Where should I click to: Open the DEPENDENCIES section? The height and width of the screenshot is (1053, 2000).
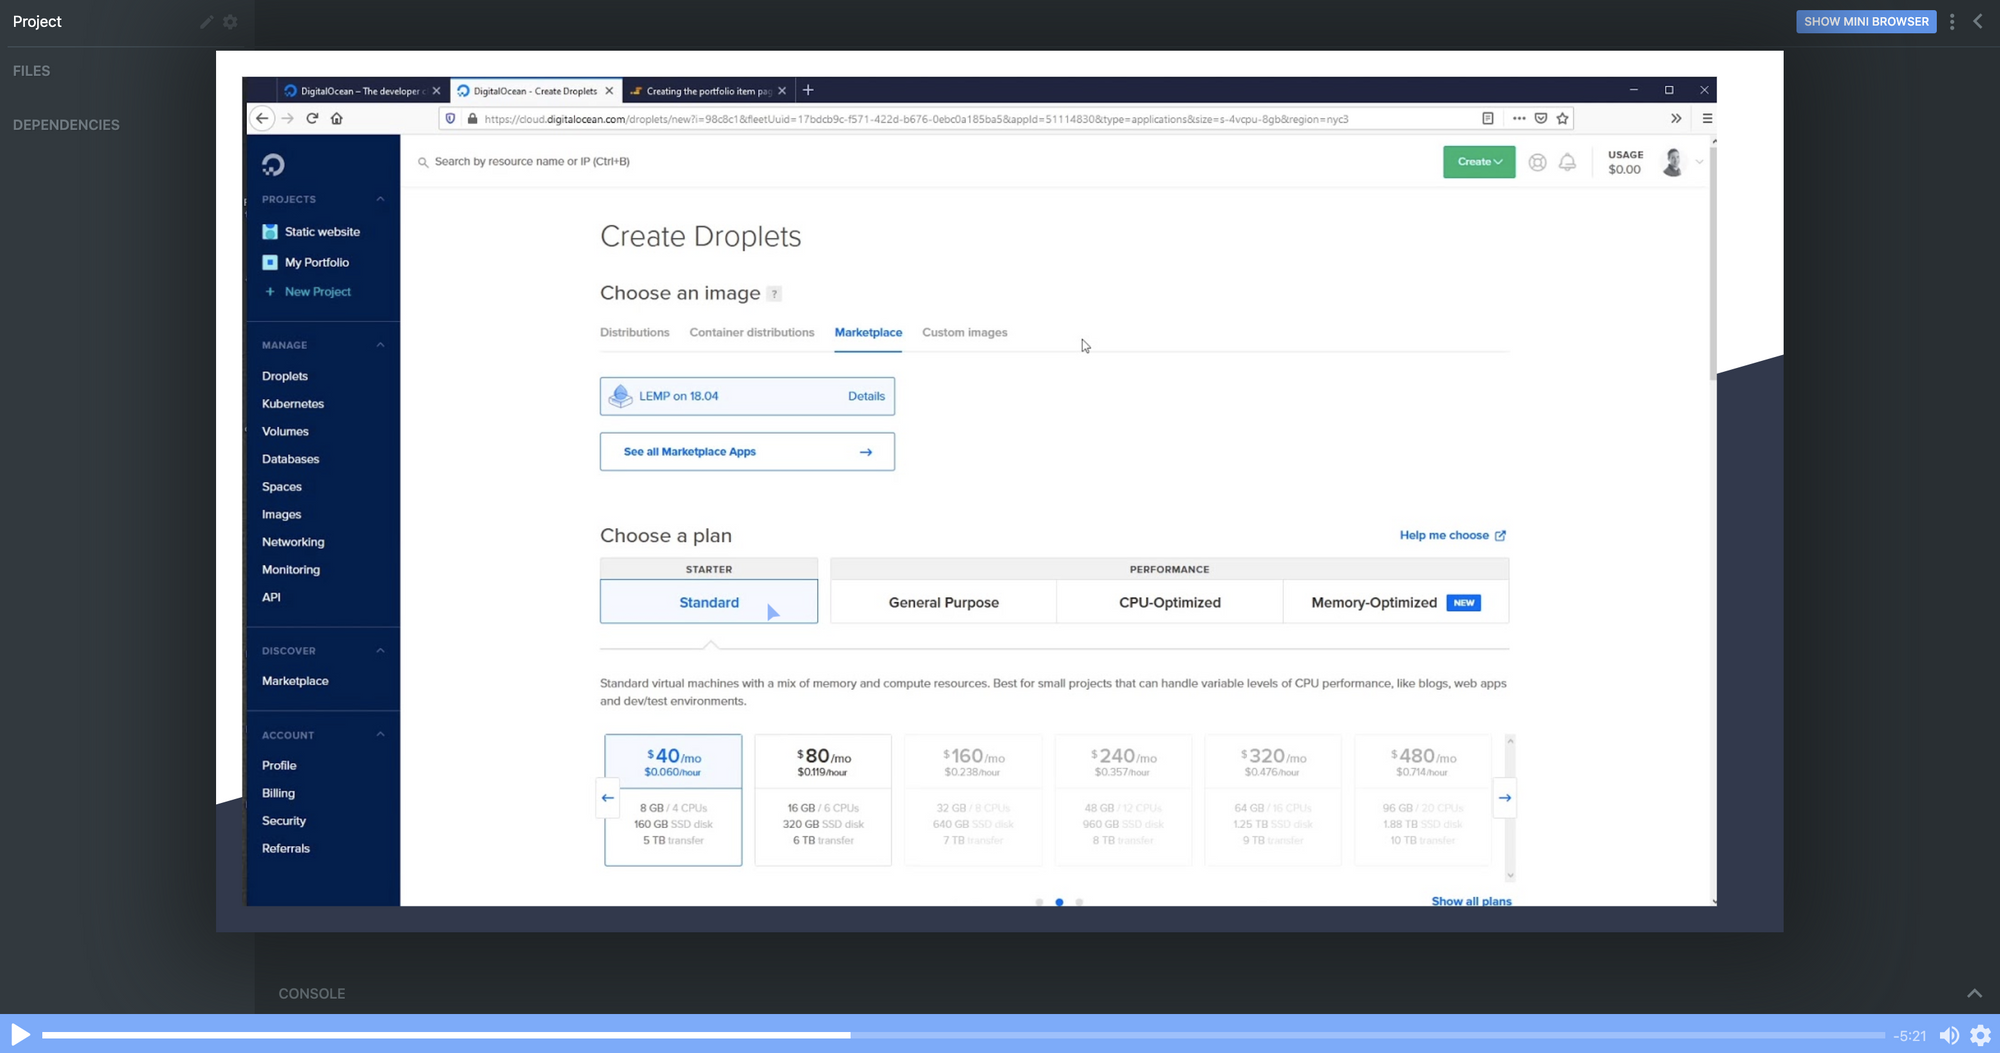[66, 125]
